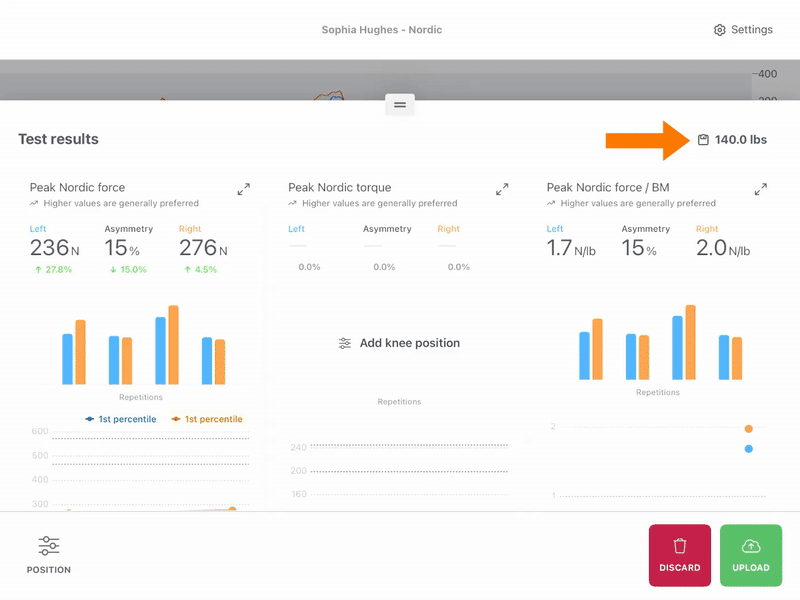Open the Position sliders icon
The image size is (800, 600).
[x=49, y=546]
